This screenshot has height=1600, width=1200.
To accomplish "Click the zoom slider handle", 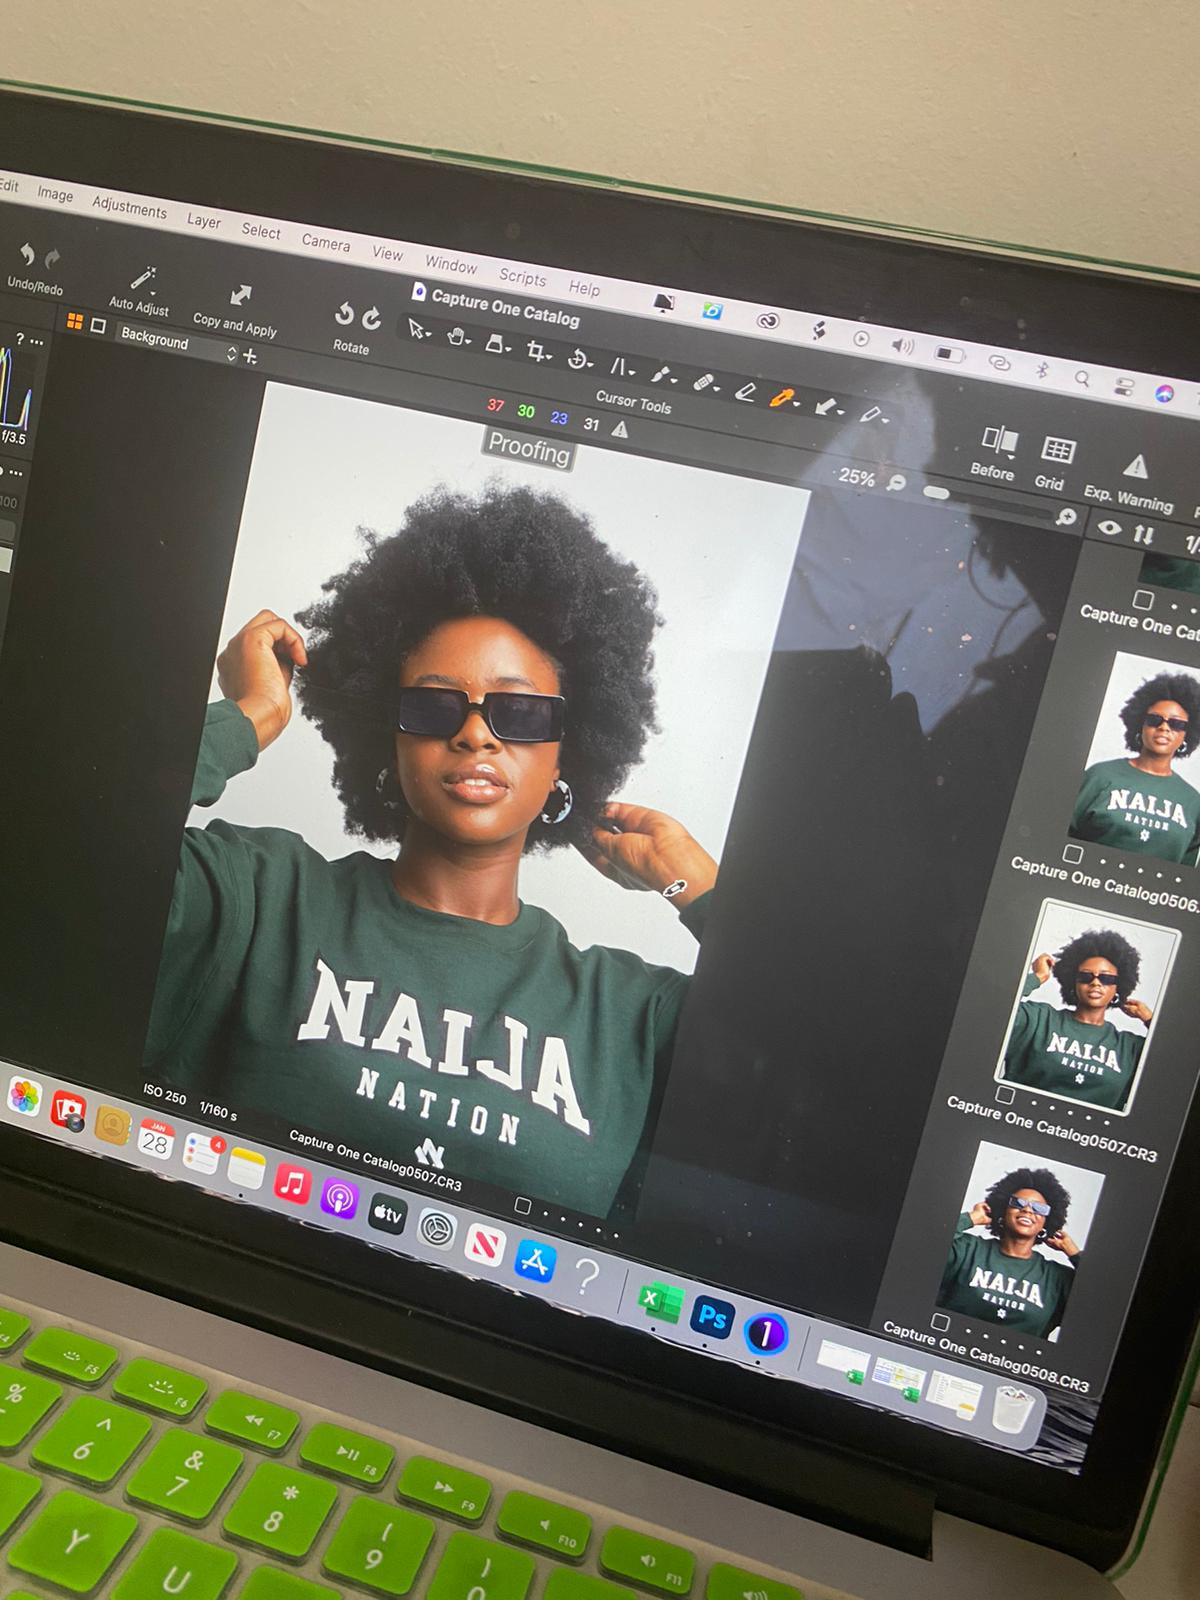I will click(936, 493).
